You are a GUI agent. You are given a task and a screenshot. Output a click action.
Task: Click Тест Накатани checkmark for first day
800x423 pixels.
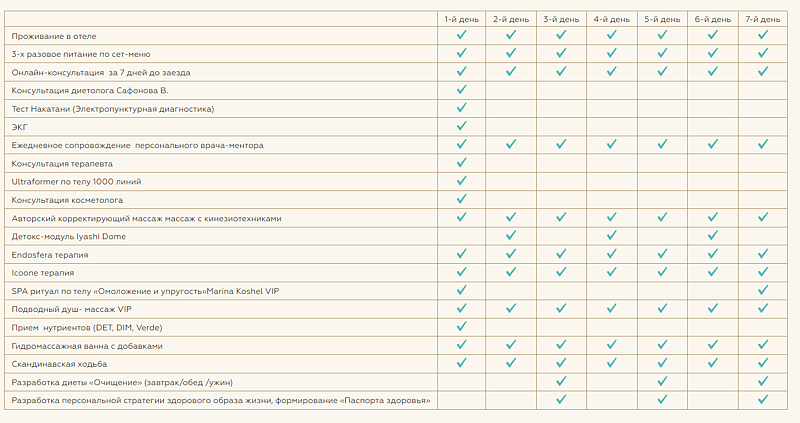click(461, 108)
